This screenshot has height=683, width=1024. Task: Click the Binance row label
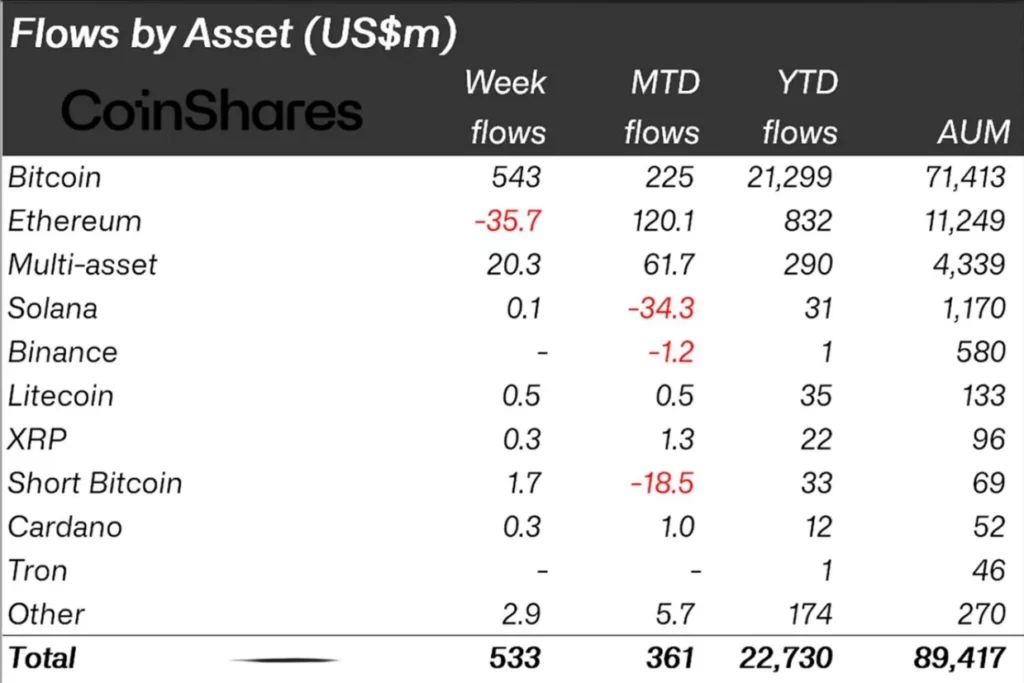(x=63, y=353)
